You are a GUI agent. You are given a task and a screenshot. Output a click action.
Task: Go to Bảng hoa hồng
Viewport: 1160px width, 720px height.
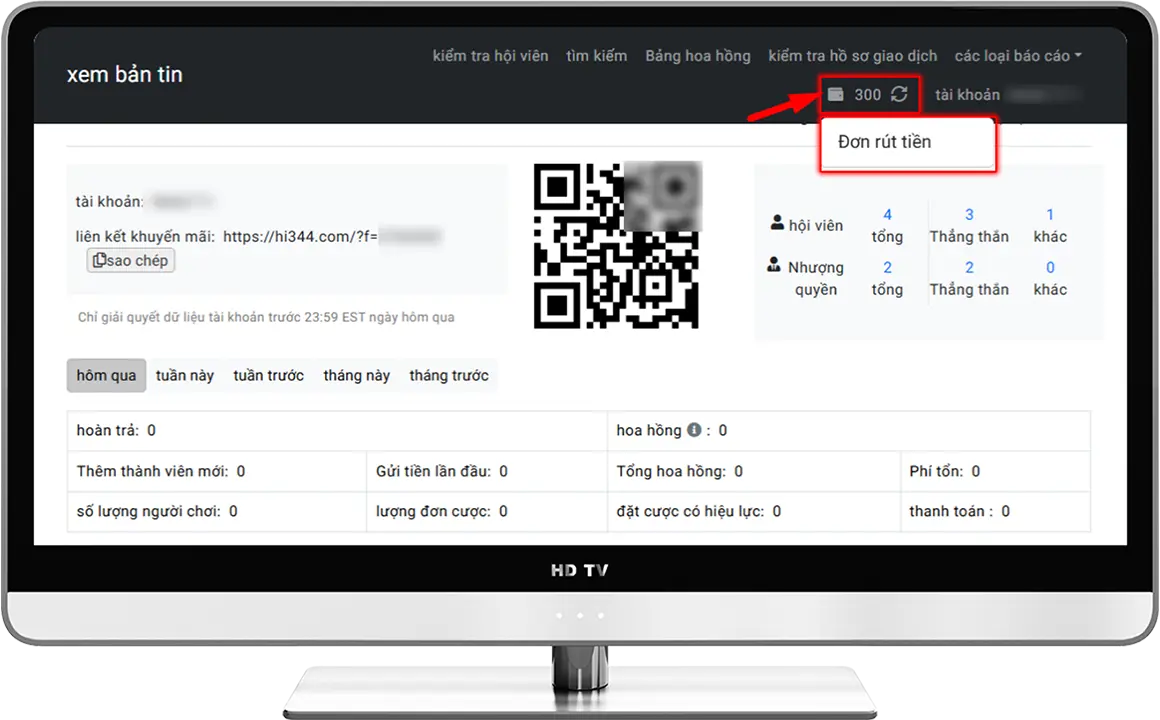(x=698, y=55)
